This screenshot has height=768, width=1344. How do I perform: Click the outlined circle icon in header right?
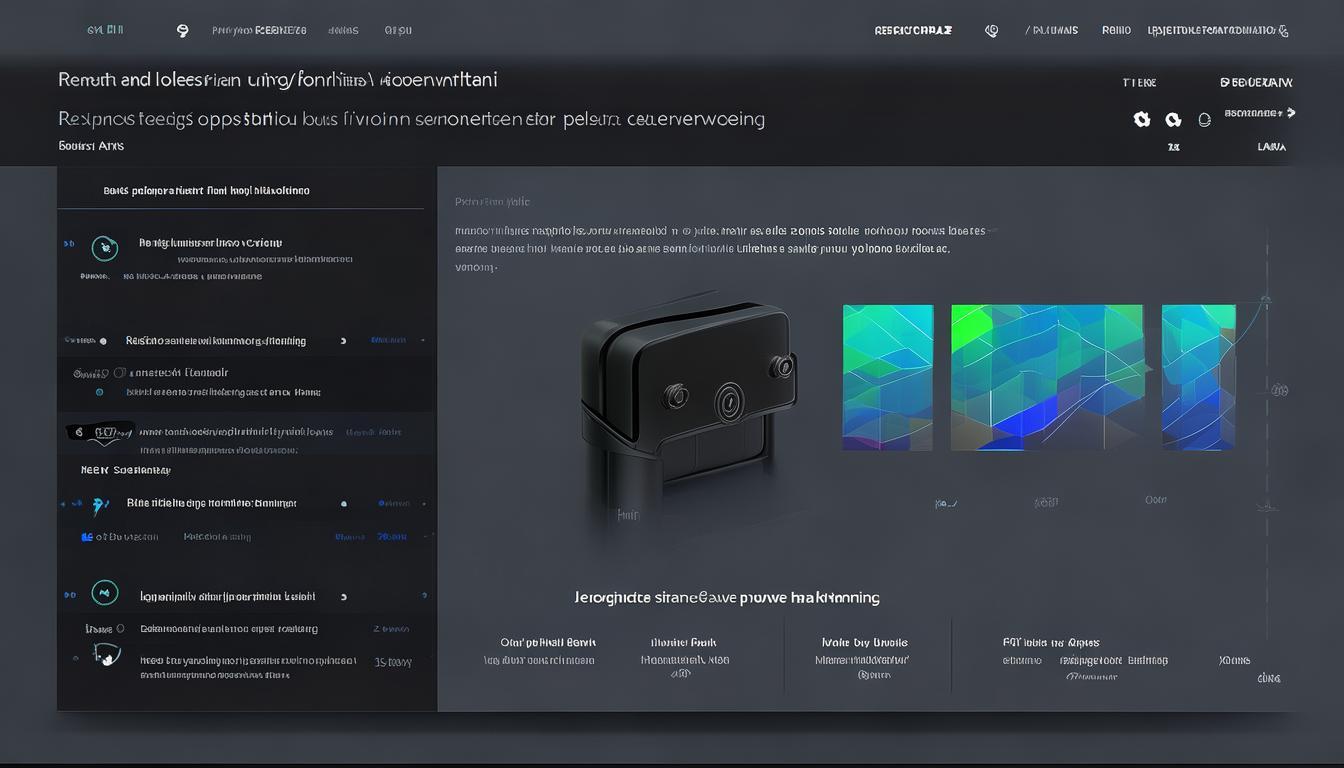point(1204,119)
